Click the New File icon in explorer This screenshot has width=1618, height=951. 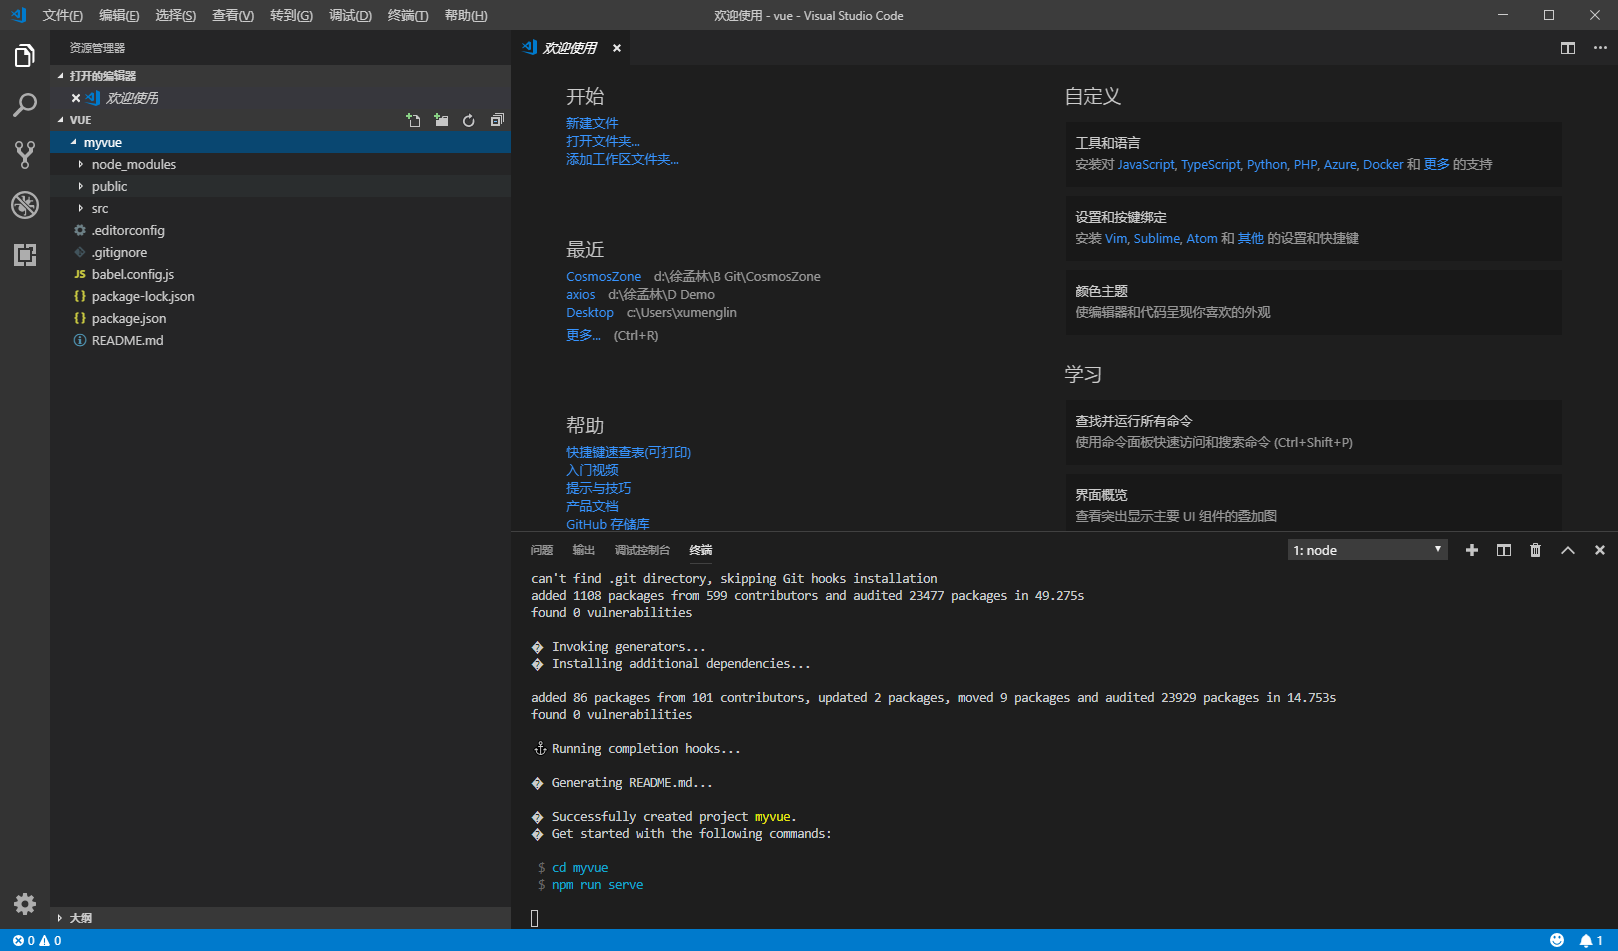pyautogui.click(x=413, y=120)
